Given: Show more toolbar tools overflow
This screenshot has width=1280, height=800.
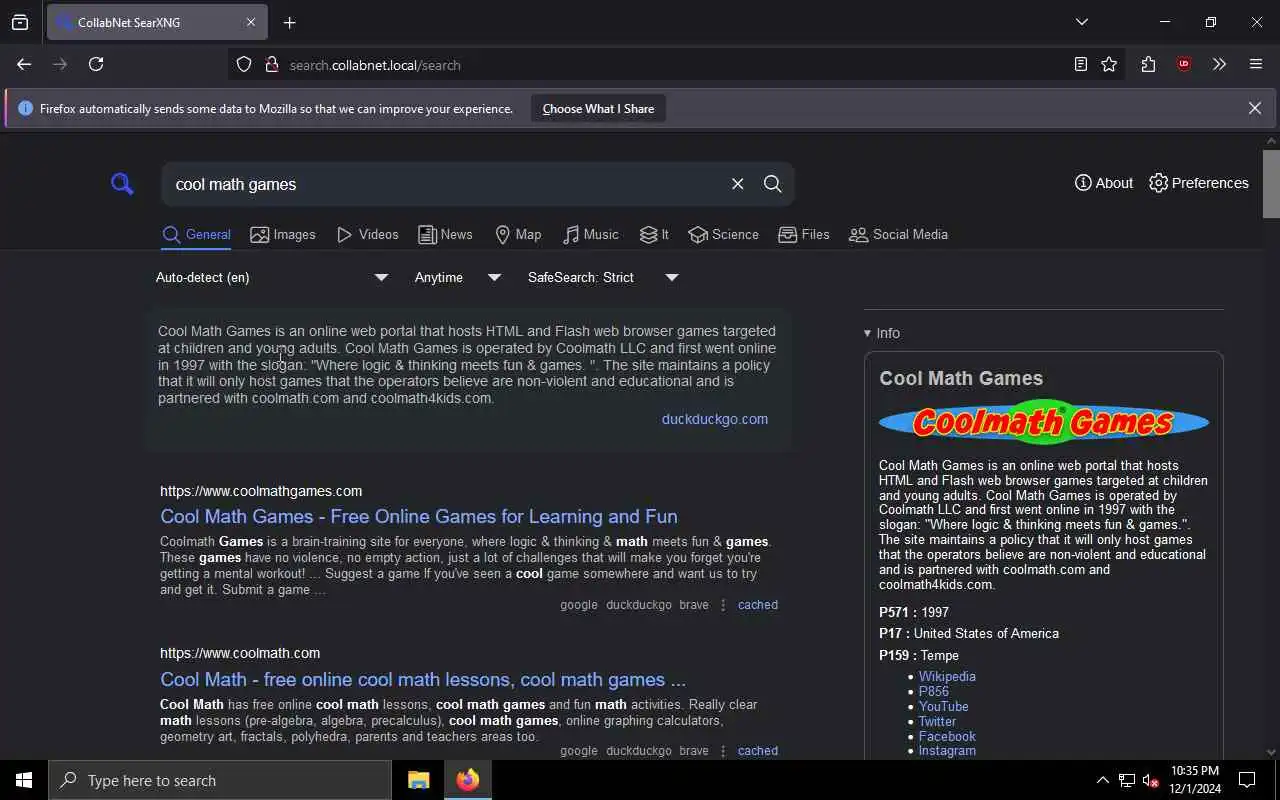Looking at the screenshot, I should pyautogui.click(x=1219, y=64).
